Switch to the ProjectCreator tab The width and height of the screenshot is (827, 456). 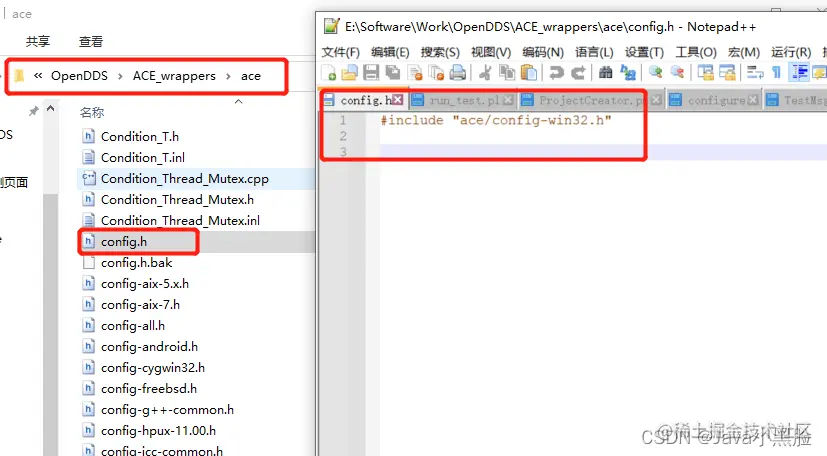[591, 100]
